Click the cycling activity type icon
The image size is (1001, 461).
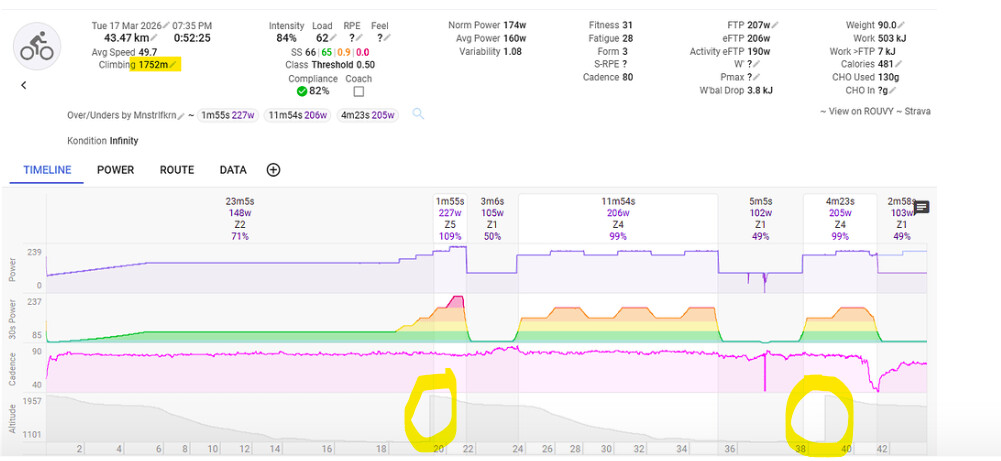coord(41,45)
